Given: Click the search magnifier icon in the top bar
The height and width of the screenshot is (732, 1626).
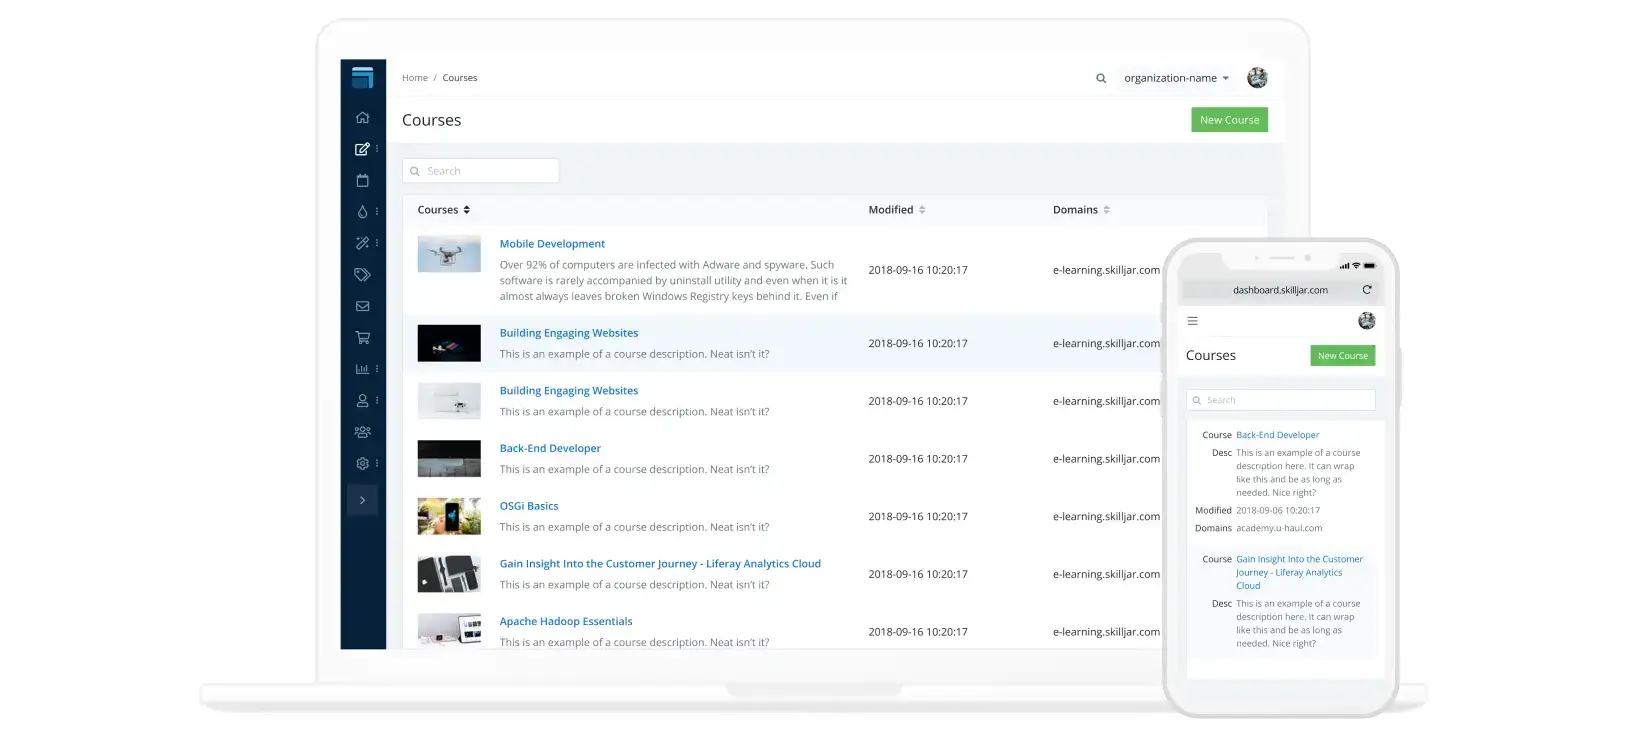Looking at the screenshot, I should coord(1101,78).
